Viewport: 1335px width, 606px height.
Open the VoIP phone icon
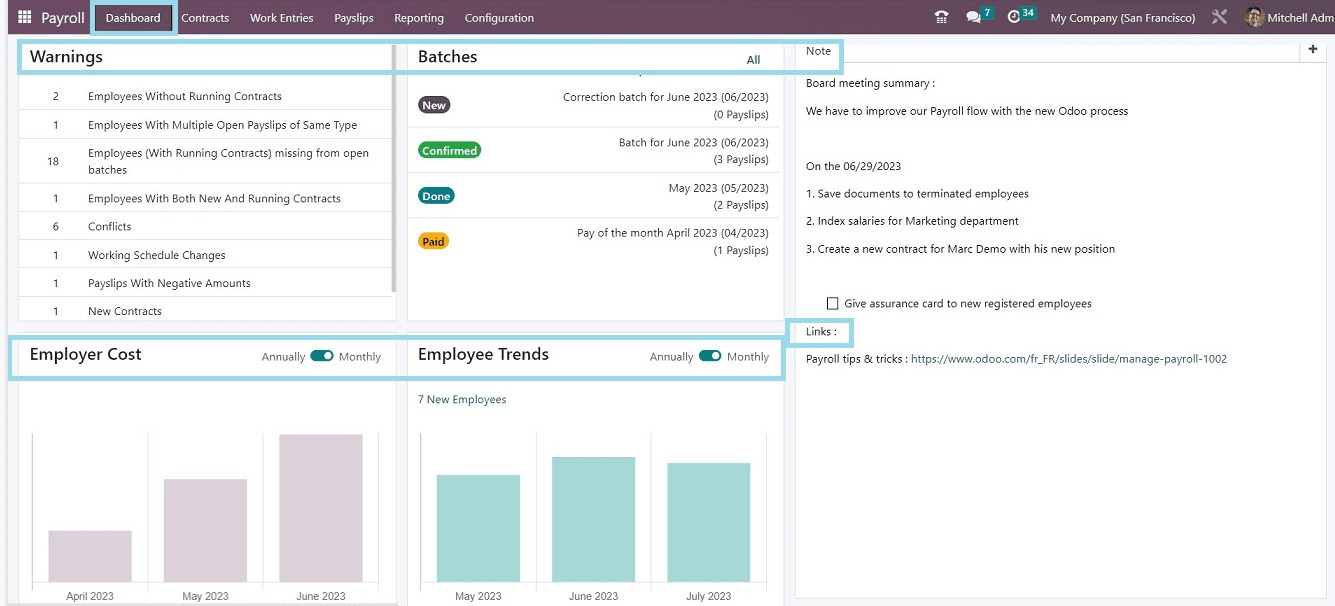click(941, 18)
